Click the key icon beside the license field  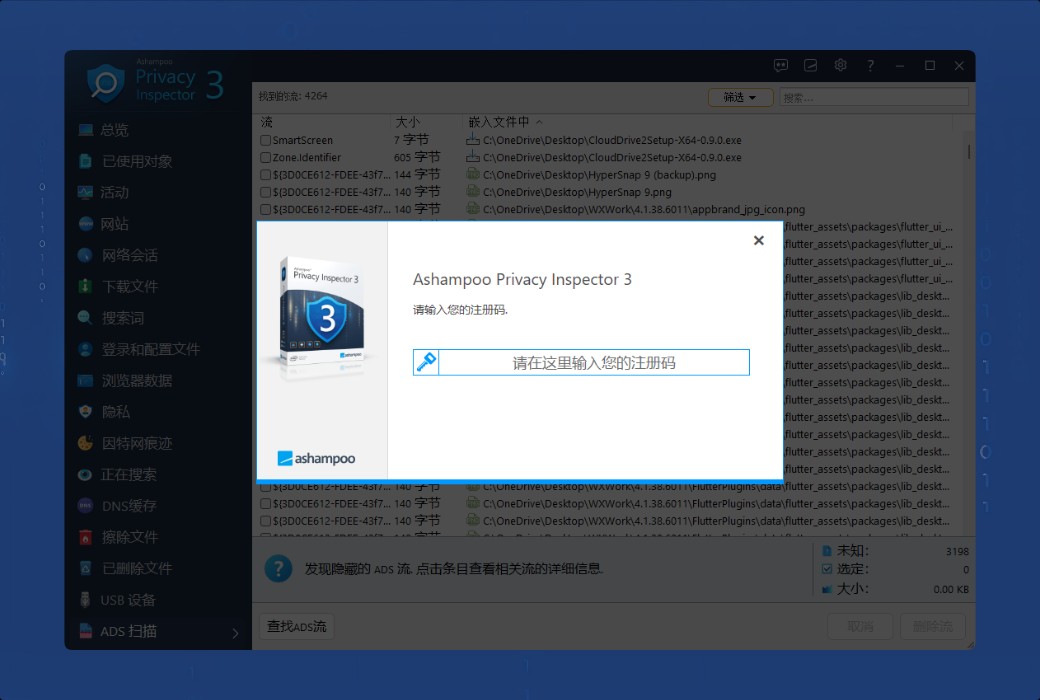click(426, 362)
